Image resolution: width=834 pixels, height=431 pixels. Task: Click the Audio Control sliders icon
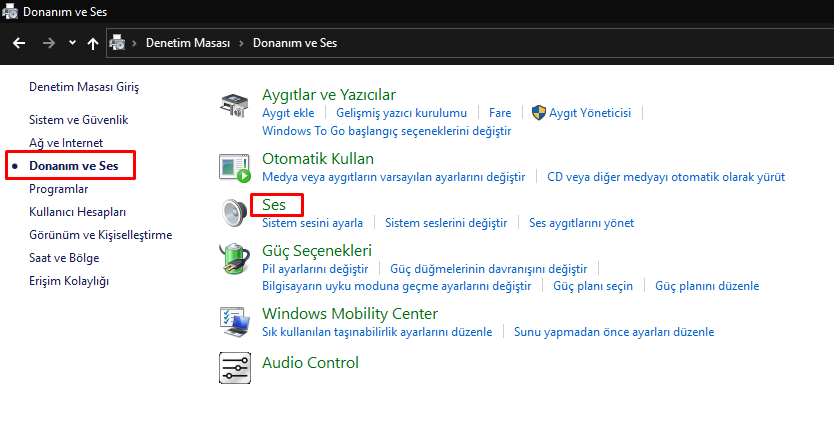(x=235, y=368)
